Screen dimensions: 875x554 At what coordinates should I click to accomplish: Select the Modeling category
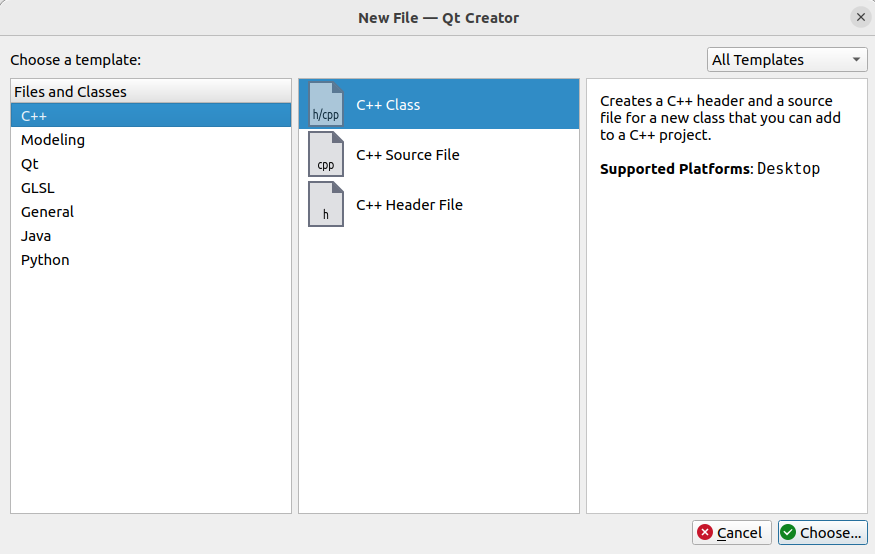coord(53,140)
